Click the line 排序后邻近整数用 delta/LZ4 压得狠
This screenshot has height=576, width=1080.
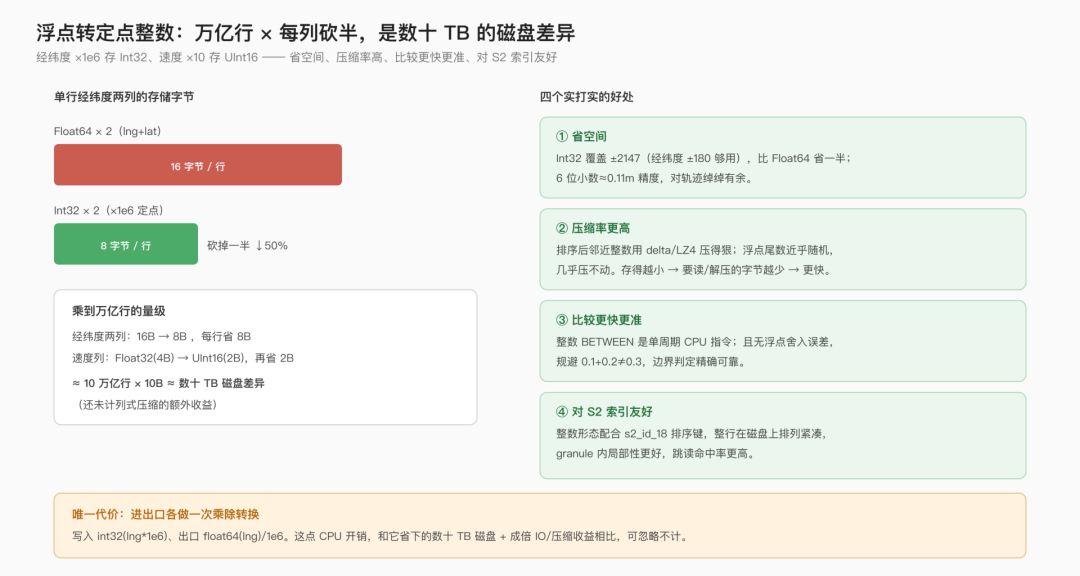(695, 250)
